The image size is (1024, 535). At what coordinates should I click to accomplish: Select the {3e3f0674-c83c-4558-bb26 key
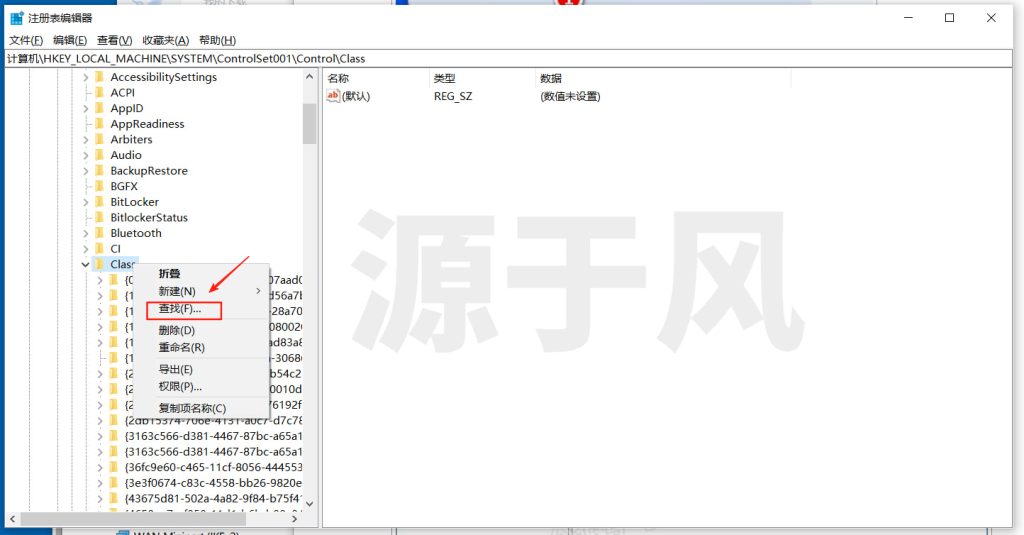tap(213, 483)
